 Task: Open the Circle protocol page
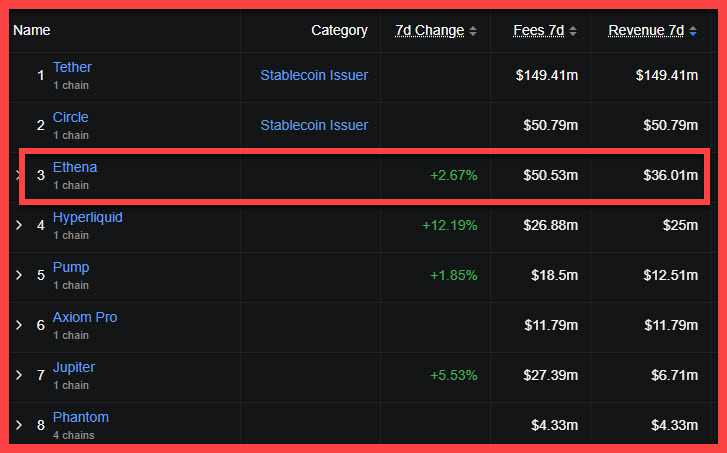[x=71, y=117]
